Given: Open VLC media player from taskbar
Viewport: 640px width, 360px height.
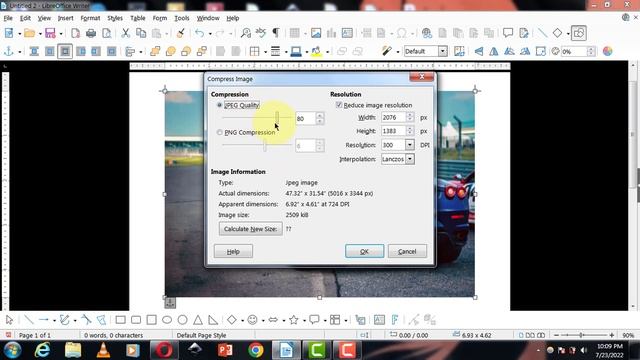Looking at the screenshot, I should click(x=103, y=350).
